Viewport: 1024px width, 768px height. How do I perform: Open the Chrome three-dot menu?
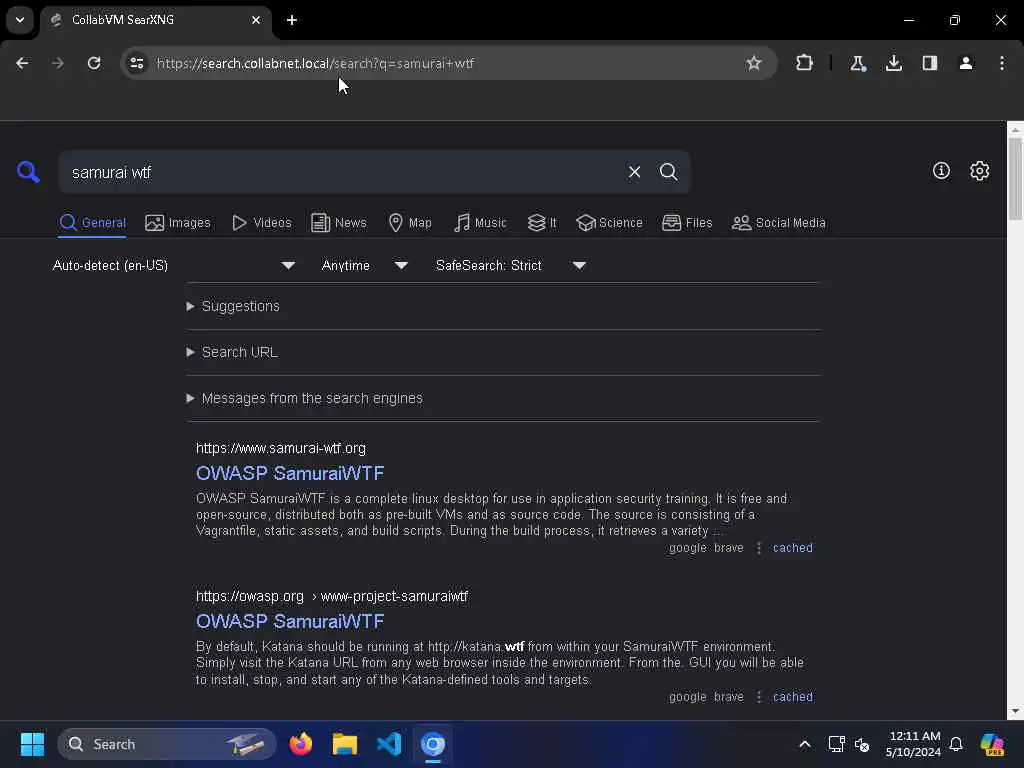click(x=1001, y=63)
